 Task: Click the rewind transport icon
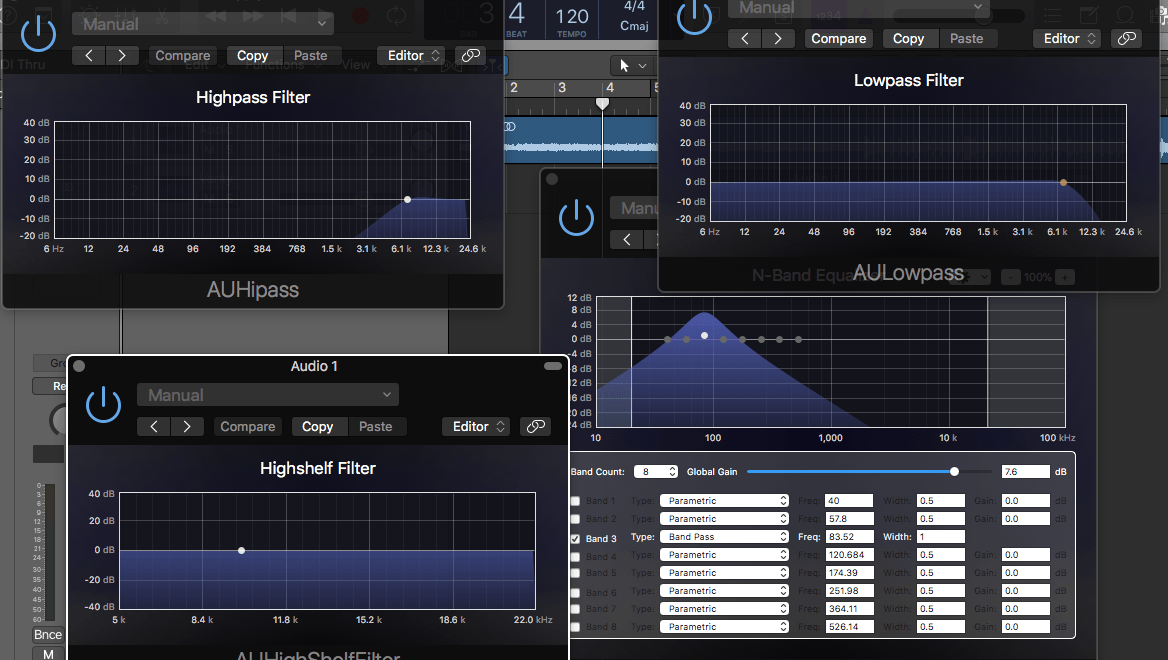tap(215, 16)
